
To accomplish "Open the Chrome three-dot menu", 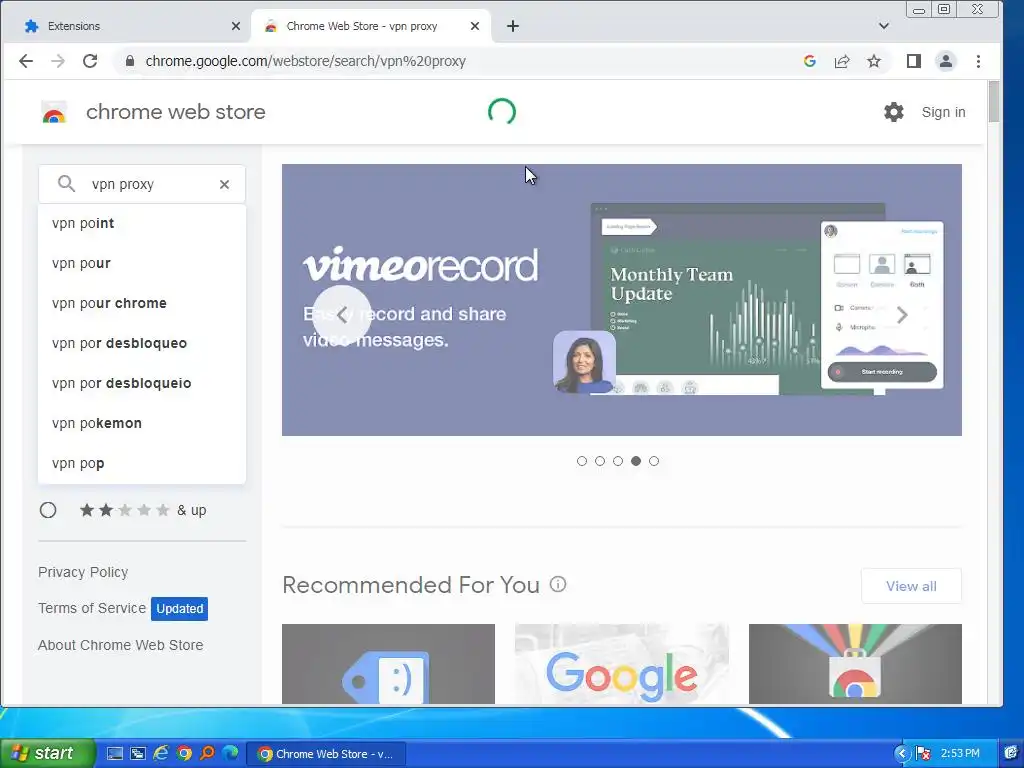I will point(978,61).
